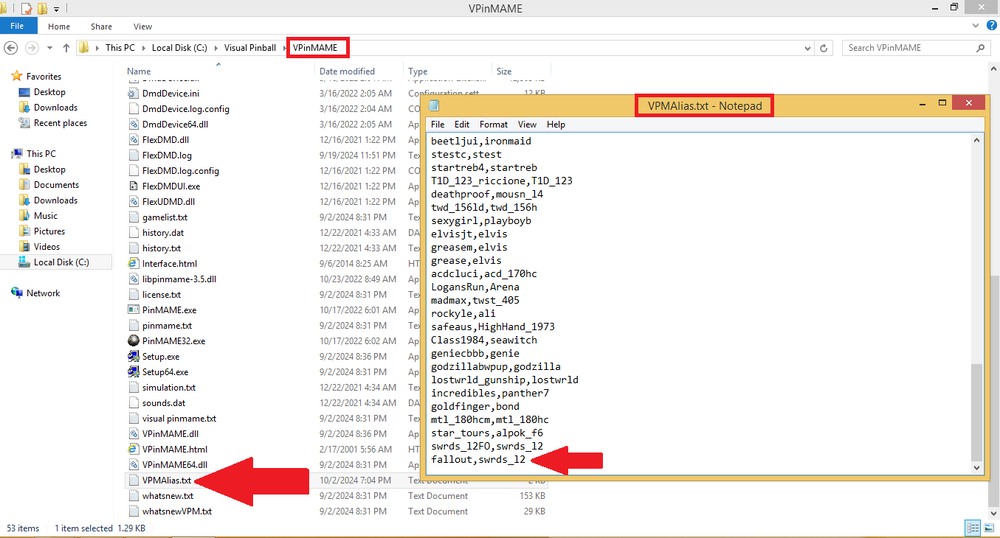Select the FlexDMD.dll file icon
The height and width of the screenshot is (538, 1000).
point(133,140)
